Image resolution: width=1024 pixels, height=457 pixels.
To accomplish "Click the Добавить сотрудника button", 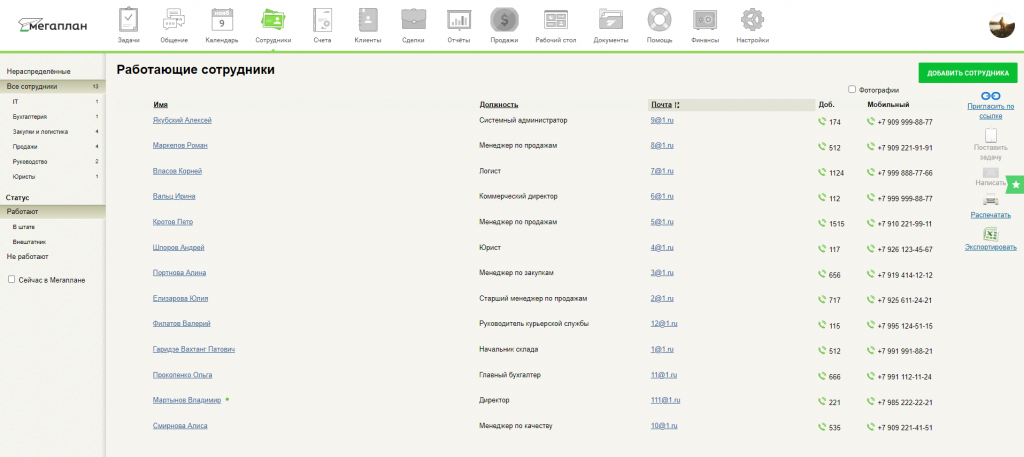I will click(966, 73).
